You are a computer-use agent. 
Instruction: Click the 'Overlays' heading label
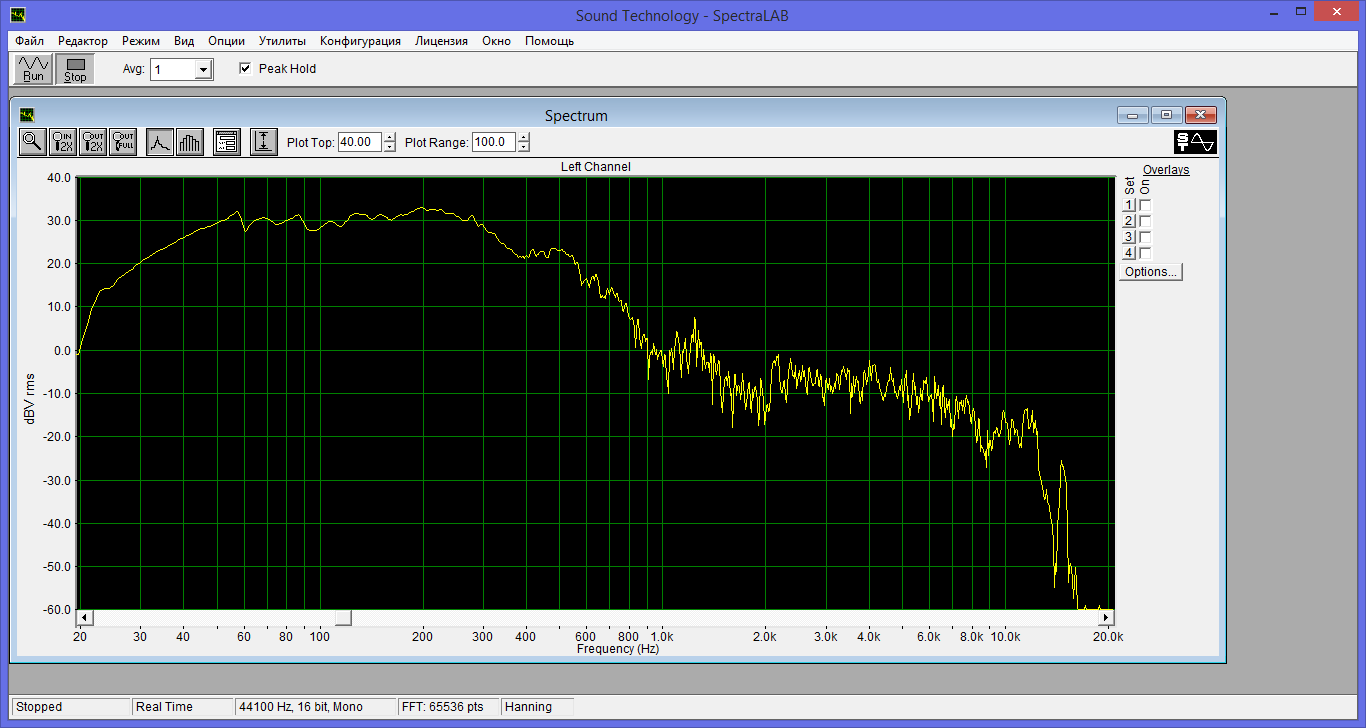click(1166, 170)
